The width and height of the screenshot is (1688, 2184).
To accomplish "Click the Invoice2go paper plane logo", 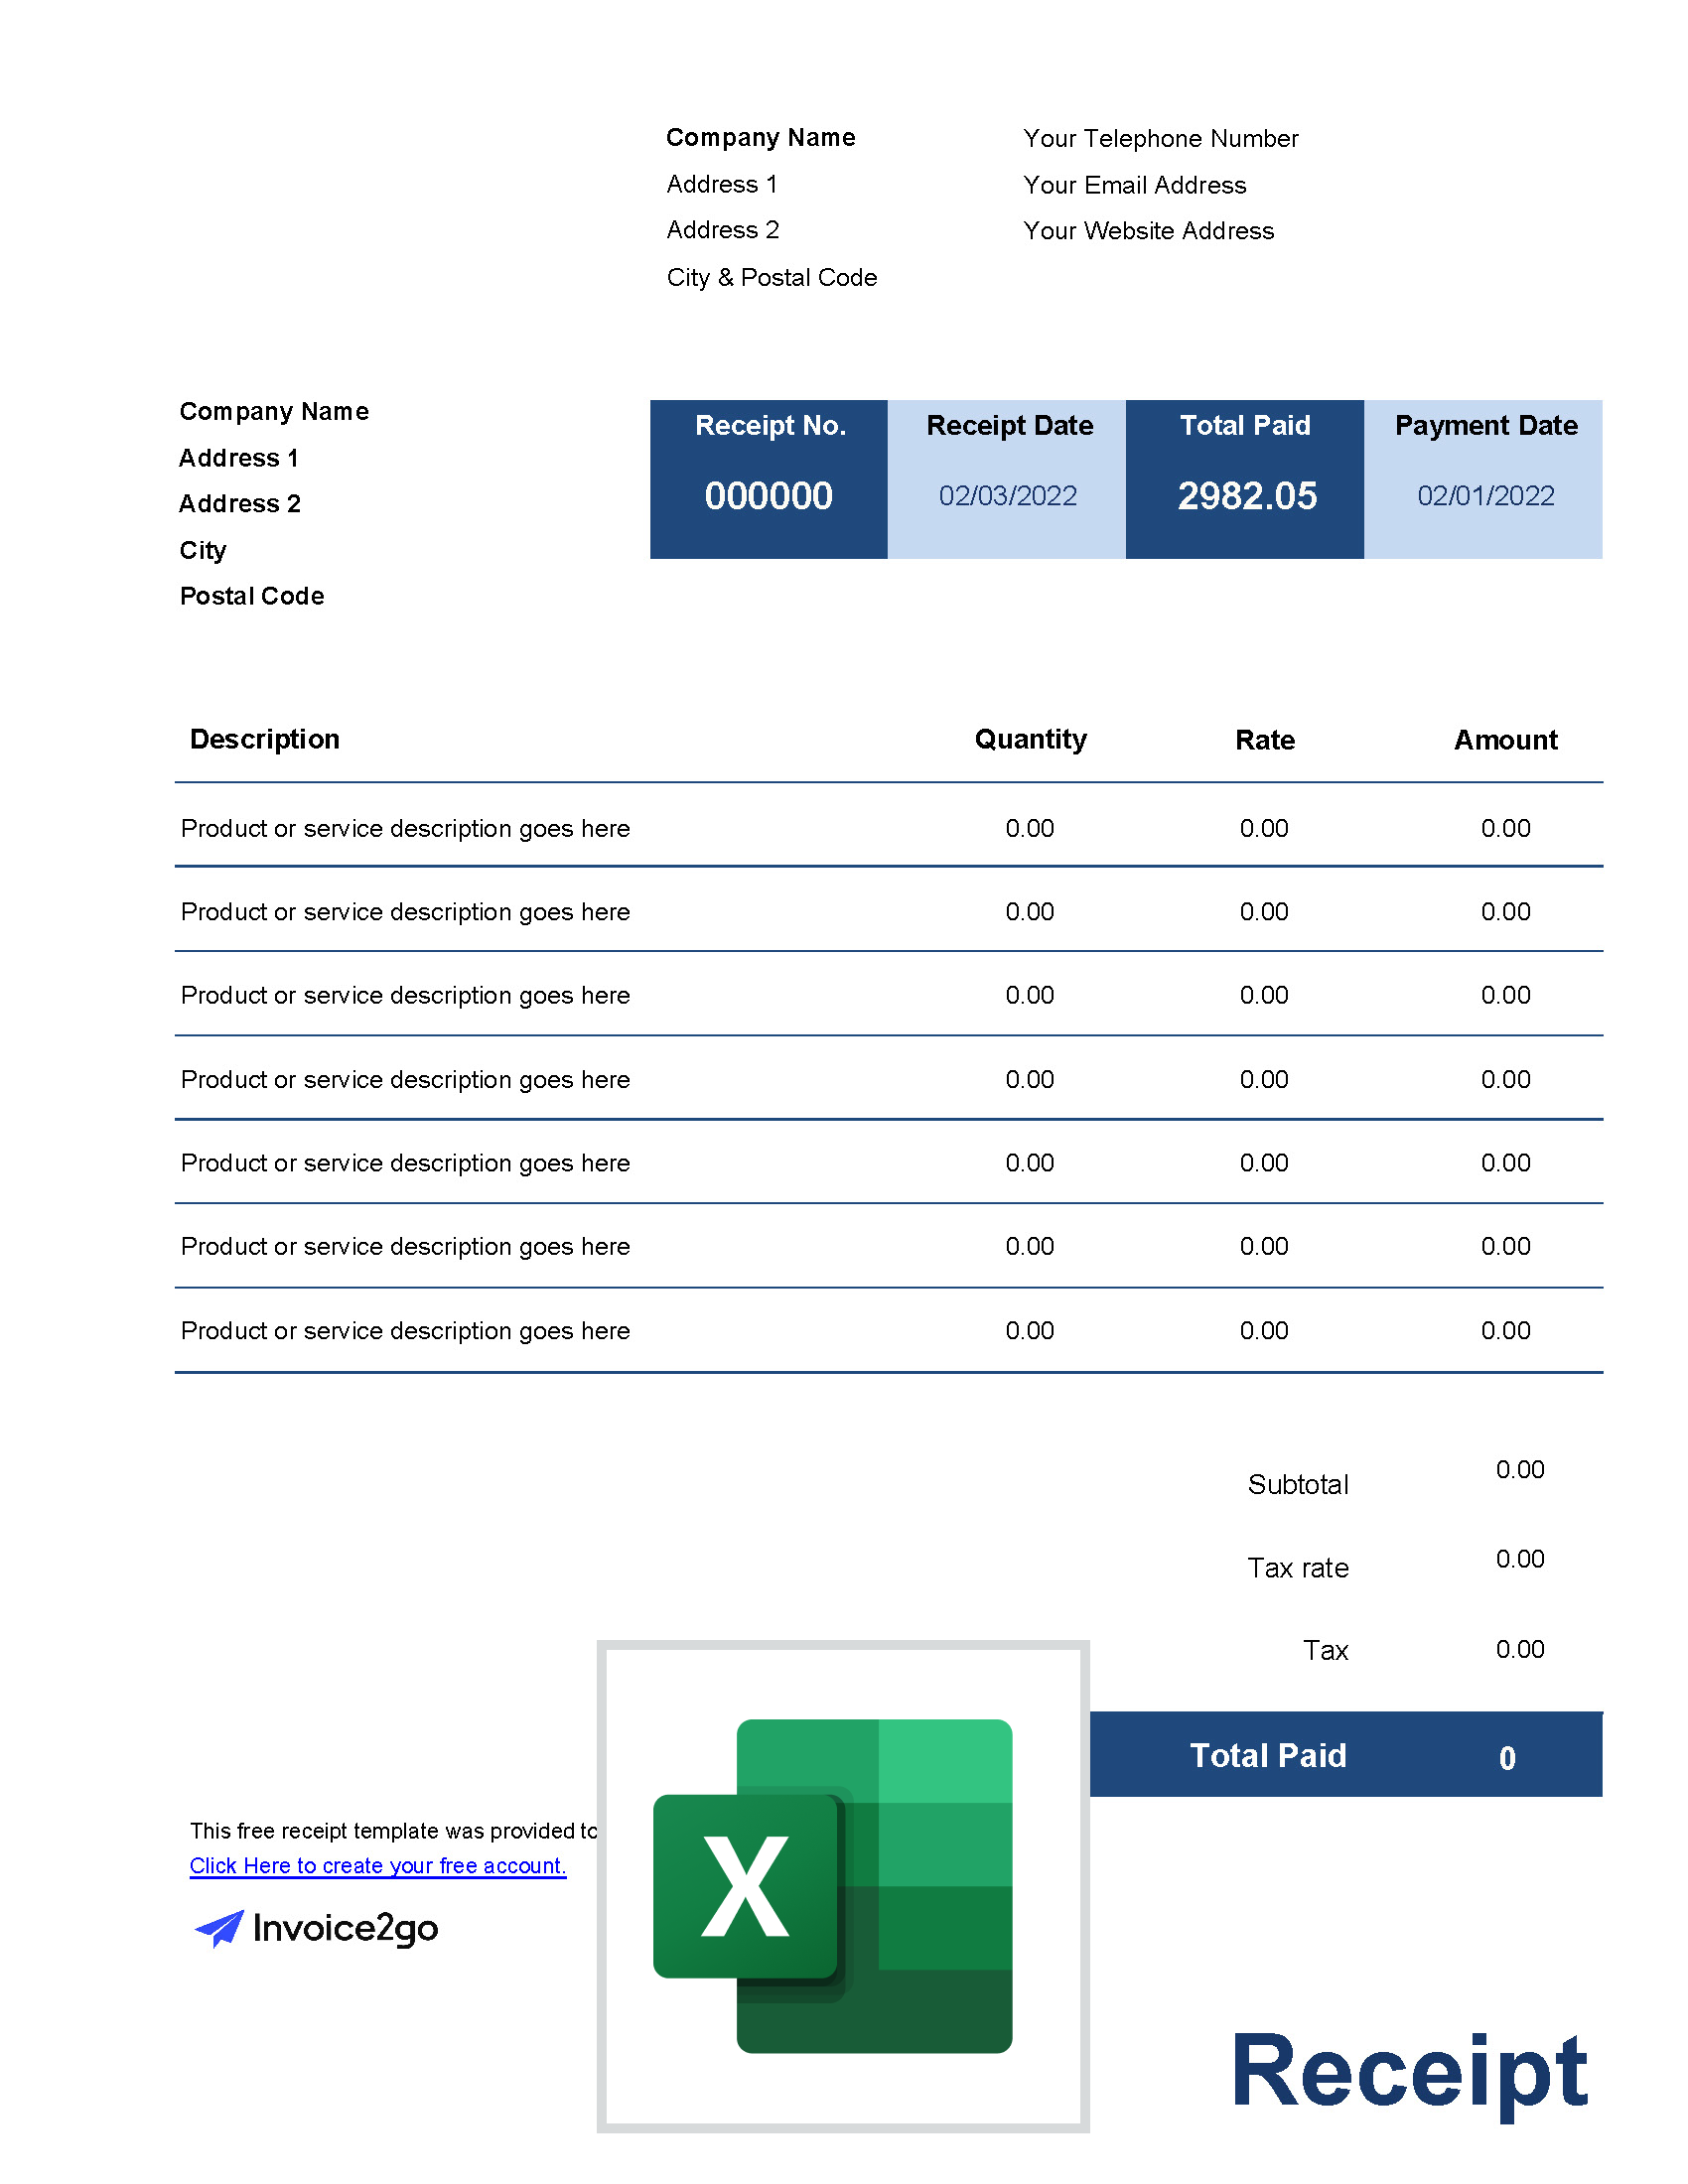I will [219, 1928].
